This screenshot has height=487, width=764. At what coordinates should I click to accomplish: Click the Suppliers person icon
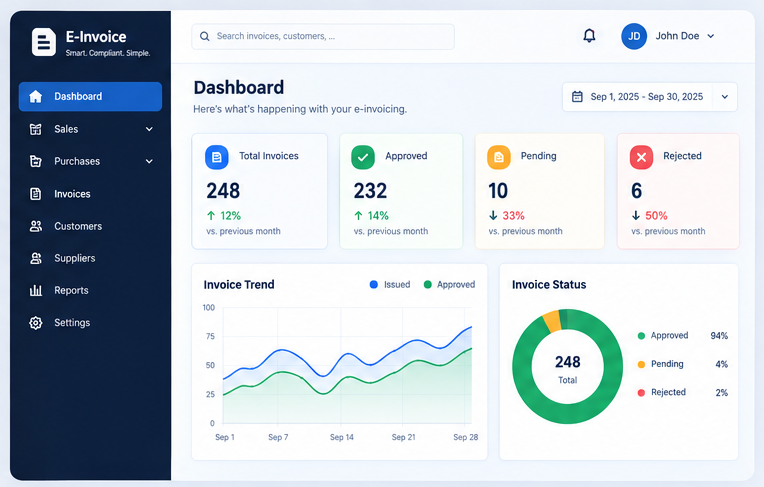coord(36,258)
